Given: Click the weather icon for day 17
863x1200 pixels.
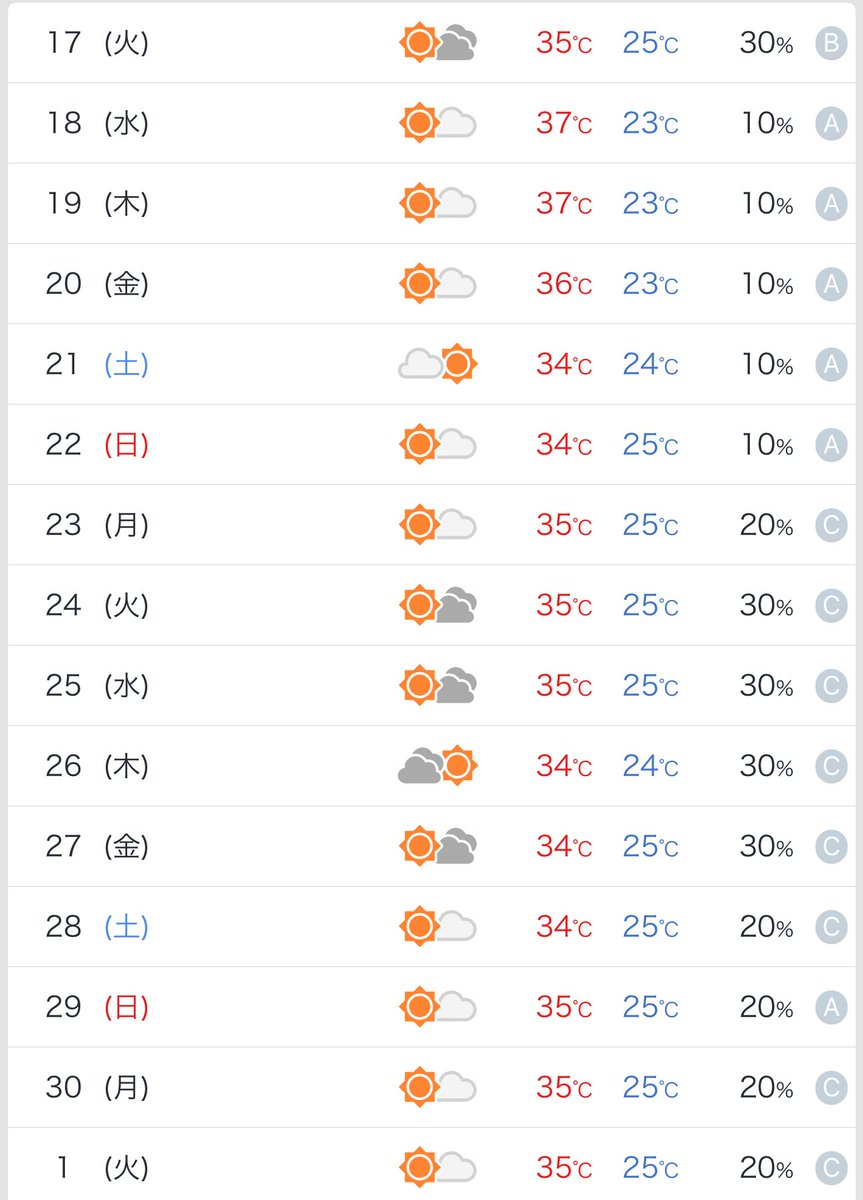Looking at the screenshot, I should pos(437,43).
